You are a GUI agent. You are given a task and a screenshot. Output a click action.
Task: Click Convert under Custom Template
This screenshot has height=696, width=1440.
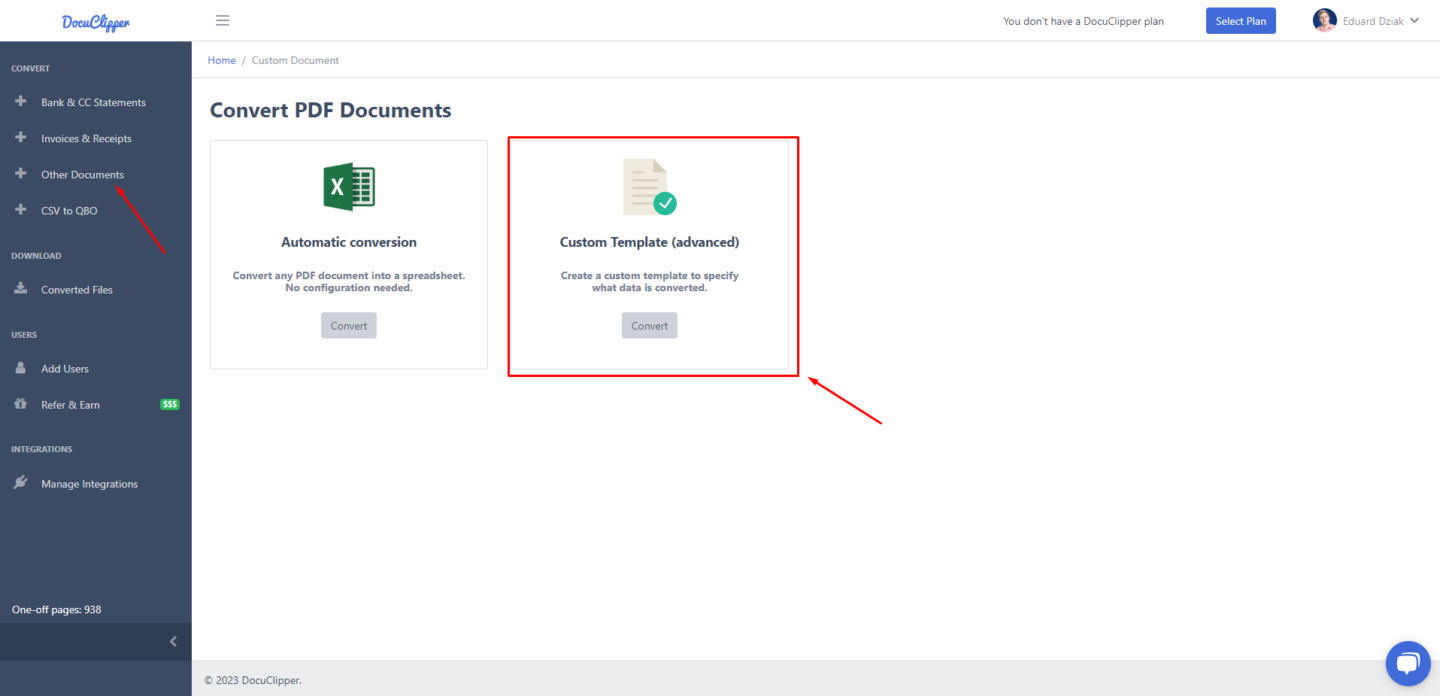[x=649, y=325]
